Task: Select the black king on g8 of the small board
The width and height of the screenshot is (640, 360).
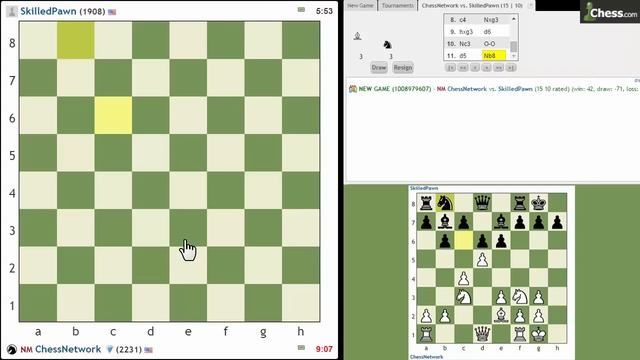Action: (539, 202)
